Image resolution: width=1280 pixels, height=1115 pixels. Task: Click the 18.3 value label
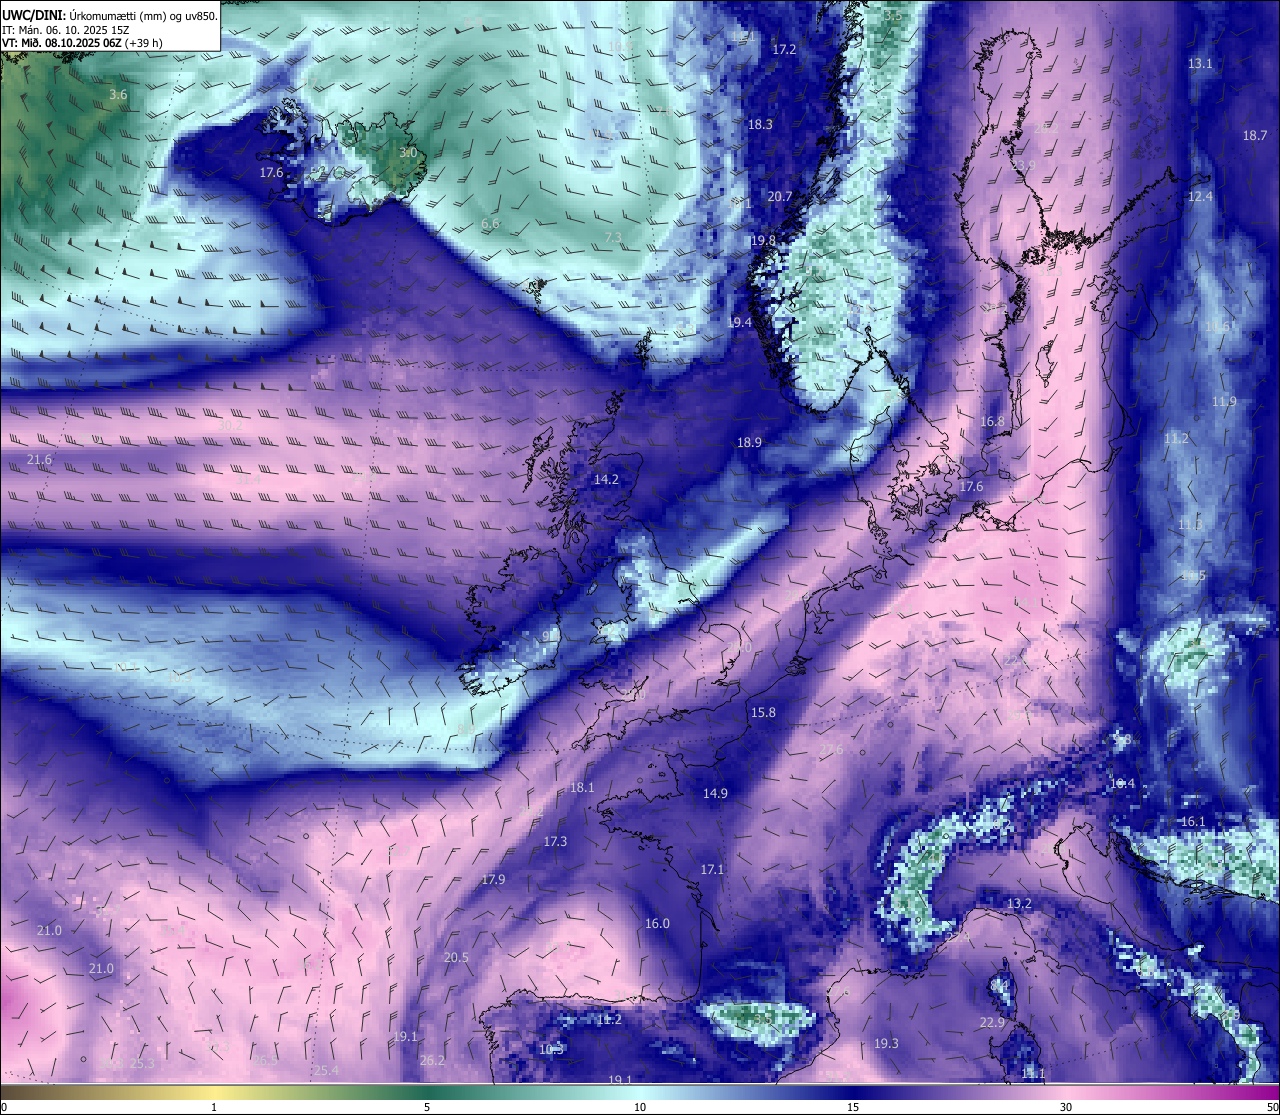760,124
